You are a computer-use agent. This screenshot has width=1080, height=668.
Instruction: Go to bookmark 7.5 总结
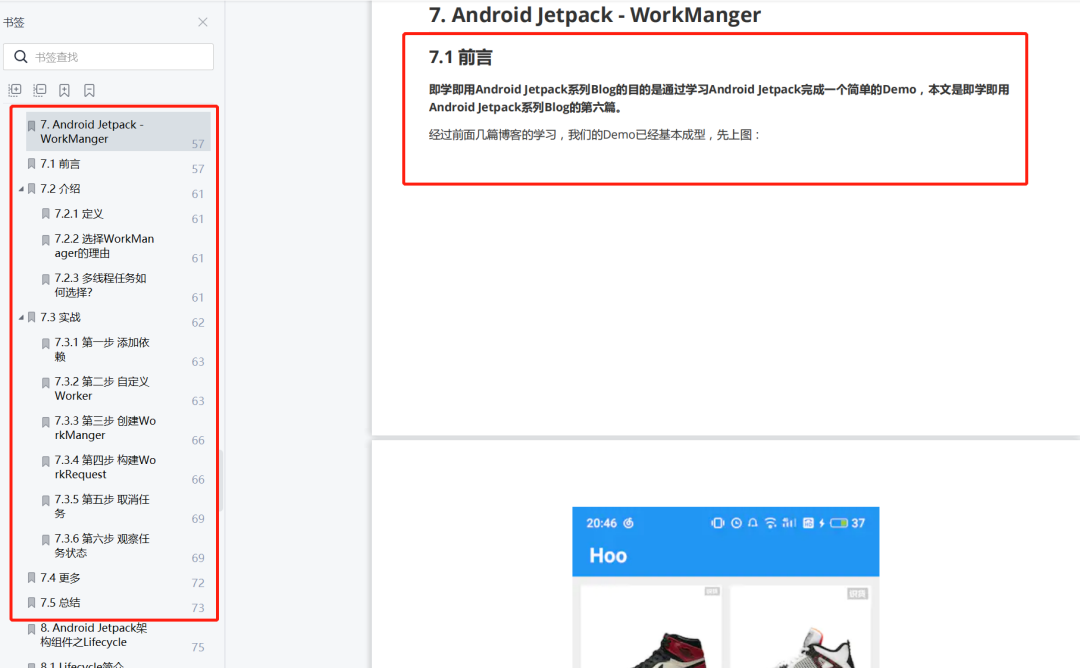click(60, 603)
